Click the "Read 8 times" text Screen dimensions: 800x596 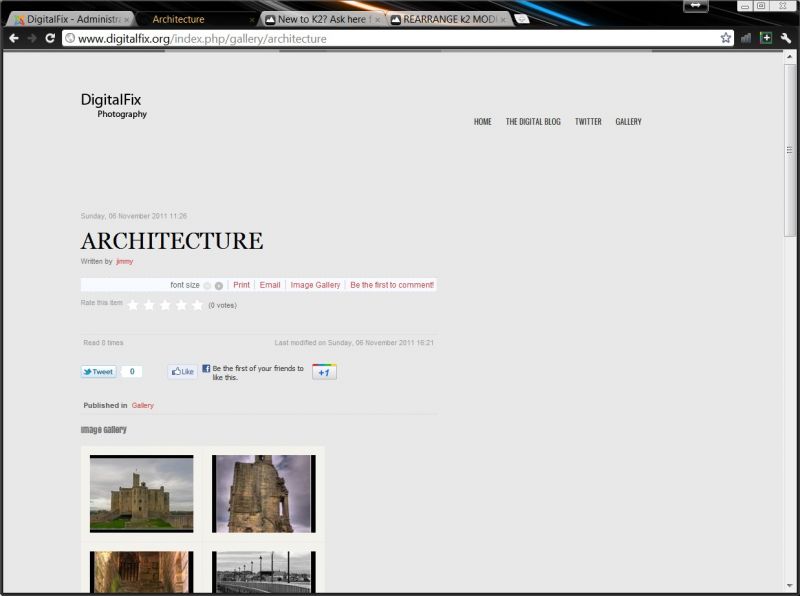pos(103,343)
